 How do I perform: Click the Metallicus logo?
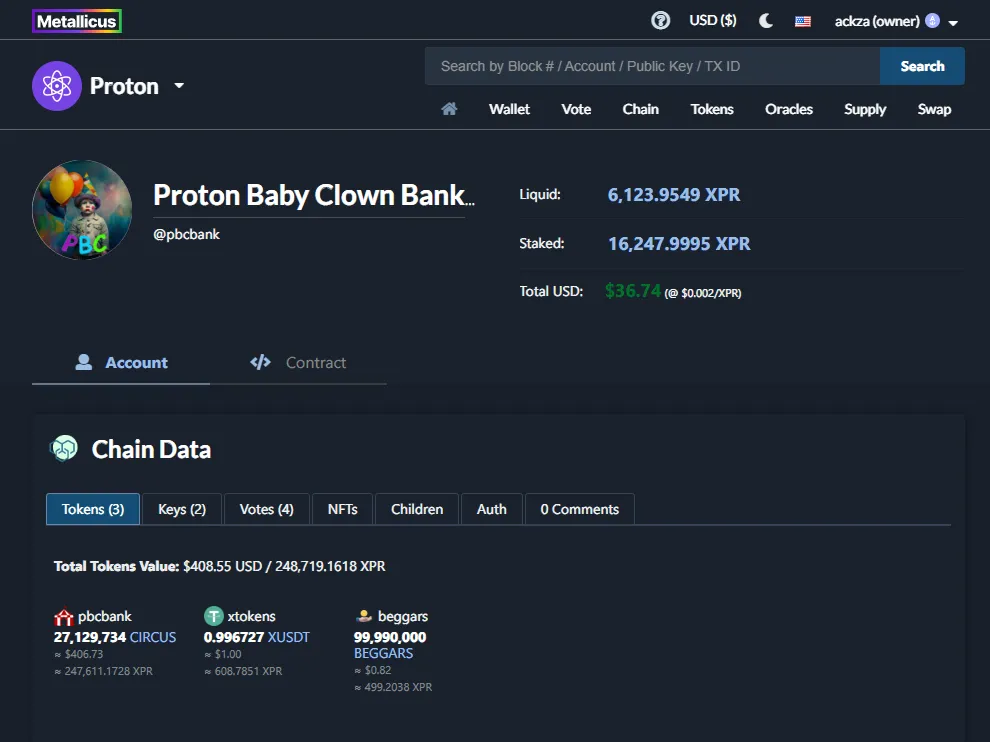click(76, 21)
